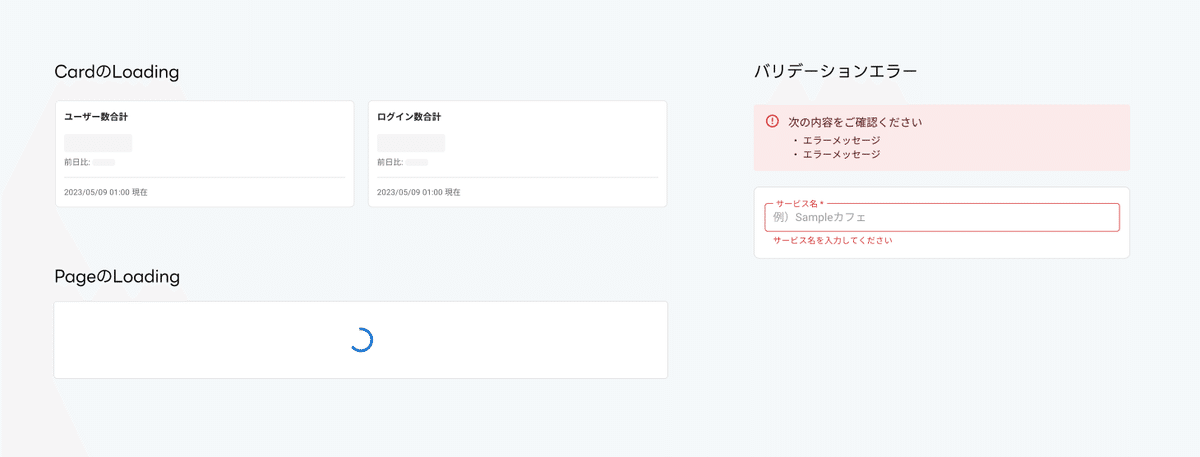This screenshot has height=457, width=1200.
Task: Click the ユーザー数合計 card title
Action: pyautogui.click(x=95, y=116)
